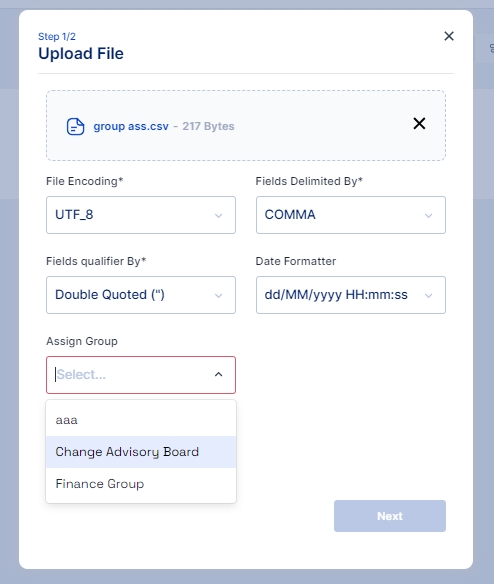Open Date Formatter dropdown arrow
Screen dimensions: 494x584
pos(428,296)
